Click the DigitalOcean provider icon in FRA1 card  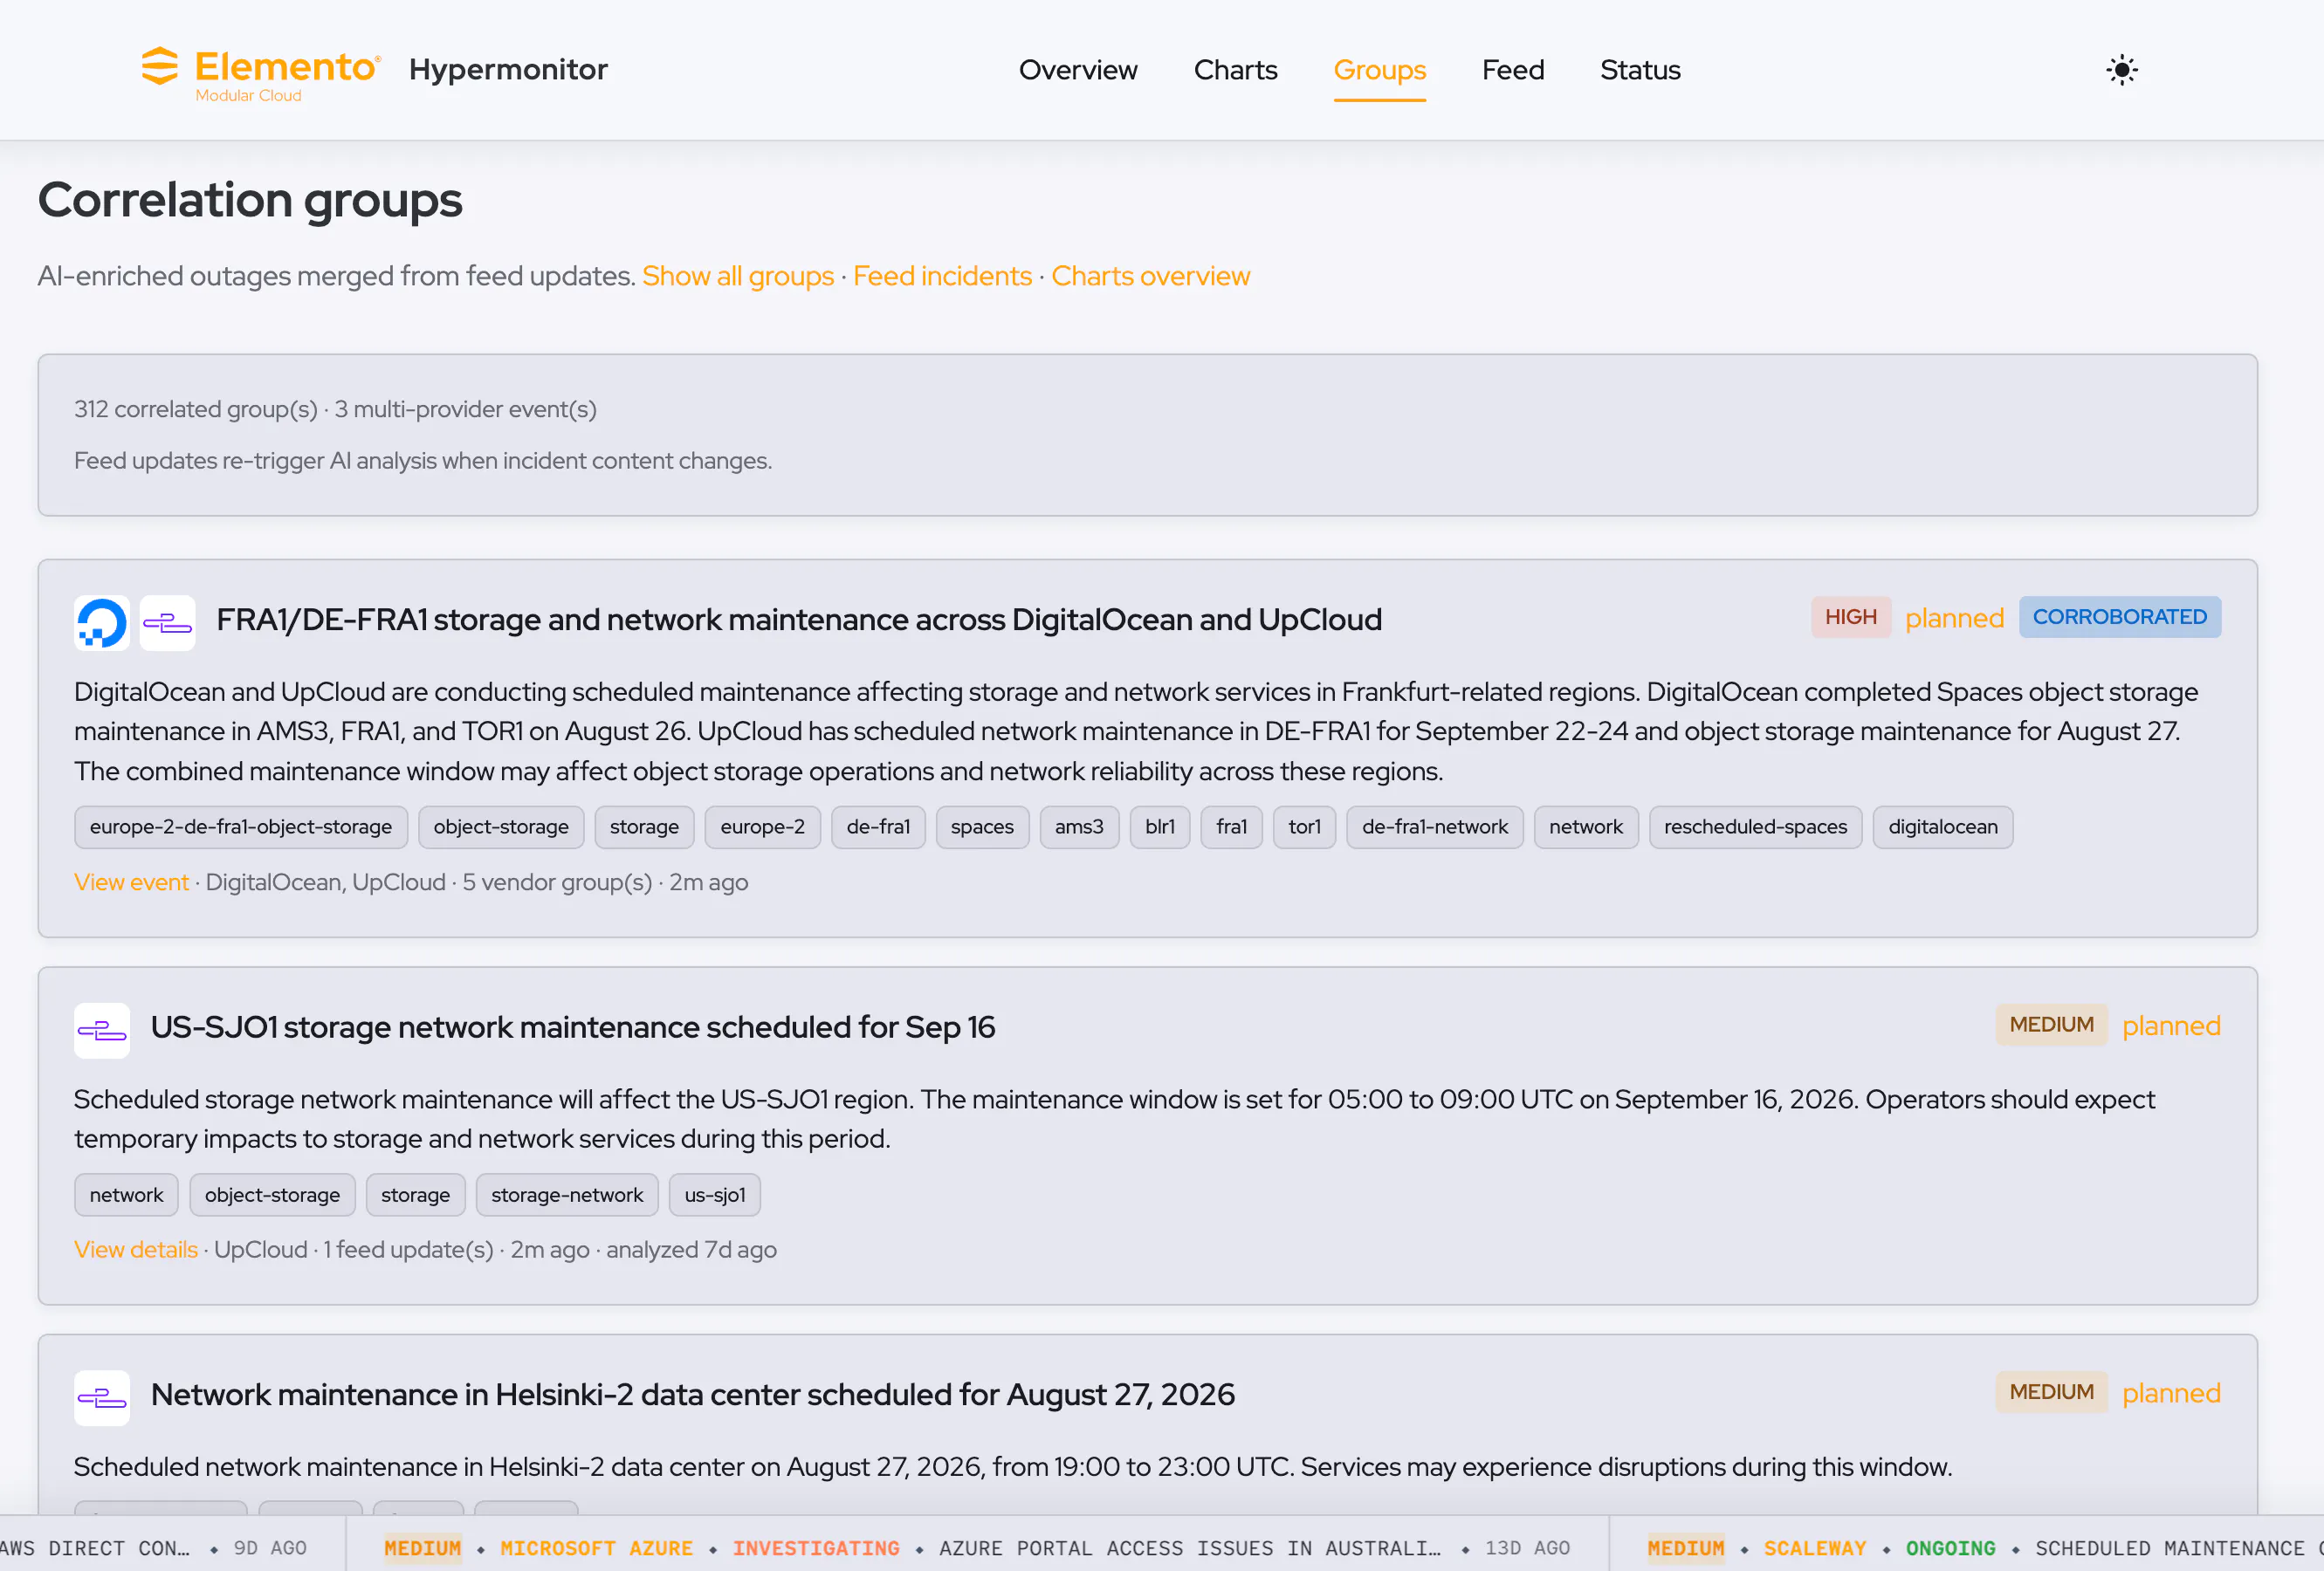coord(102,623)
